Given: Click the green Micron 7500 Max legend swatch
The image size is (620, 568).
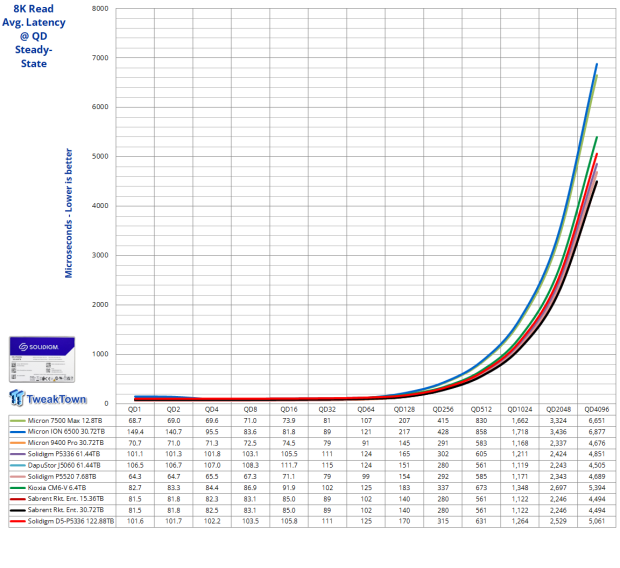Looking at the screenshot, I should click(18, 420).
